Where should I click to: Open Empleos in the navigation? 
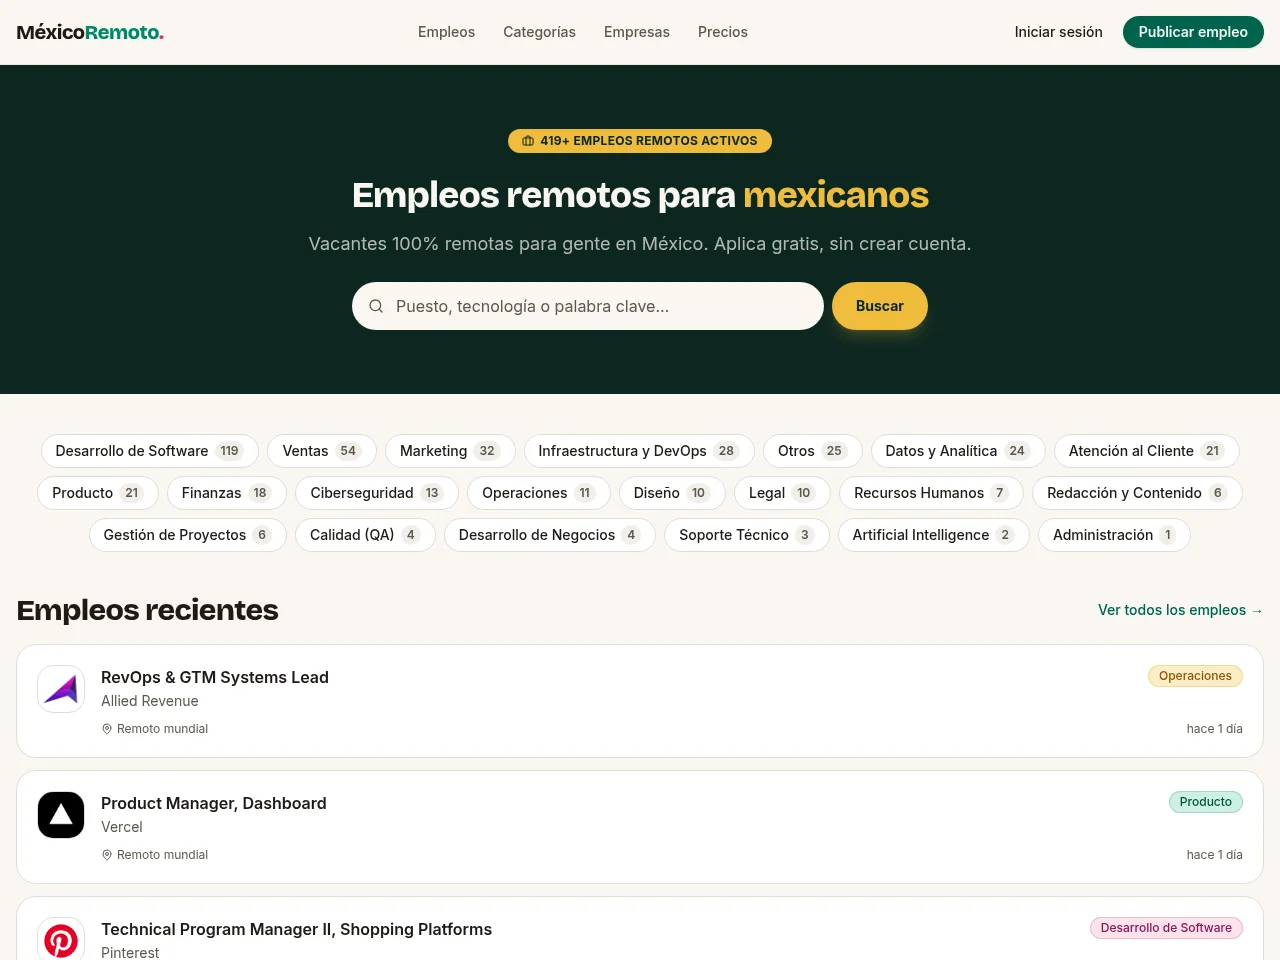446,32
